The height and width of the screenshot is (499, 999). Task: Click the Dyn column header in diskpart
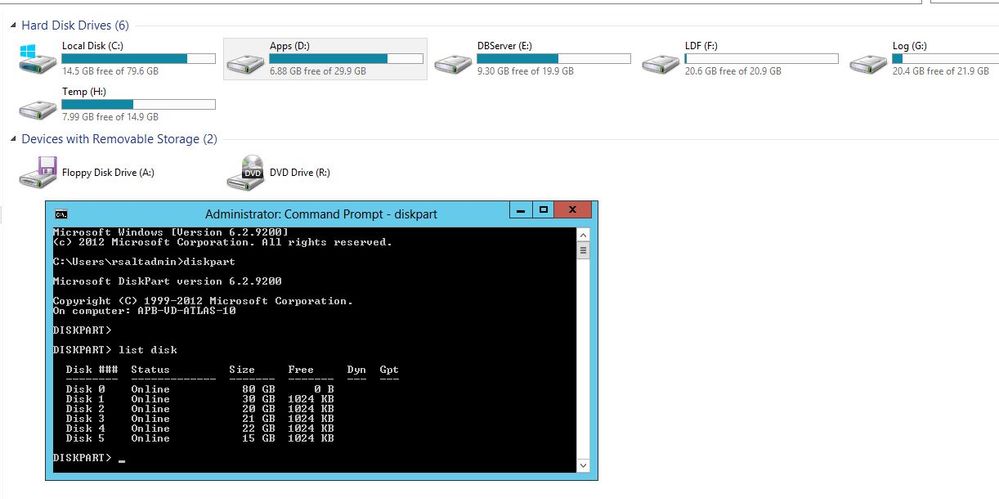tap(357, 370)
